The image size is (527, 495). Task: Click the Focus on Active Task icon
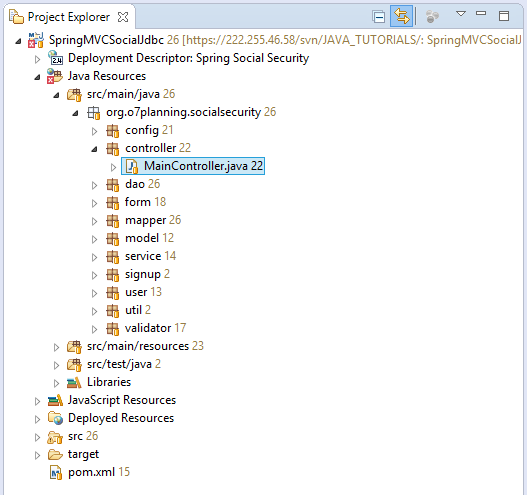432,16
